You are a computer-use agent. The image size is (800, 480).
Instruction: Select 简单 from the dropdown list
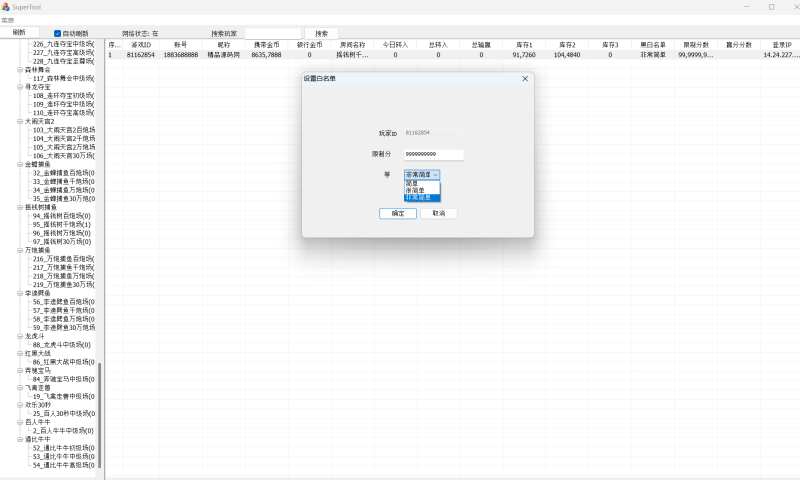412,183
